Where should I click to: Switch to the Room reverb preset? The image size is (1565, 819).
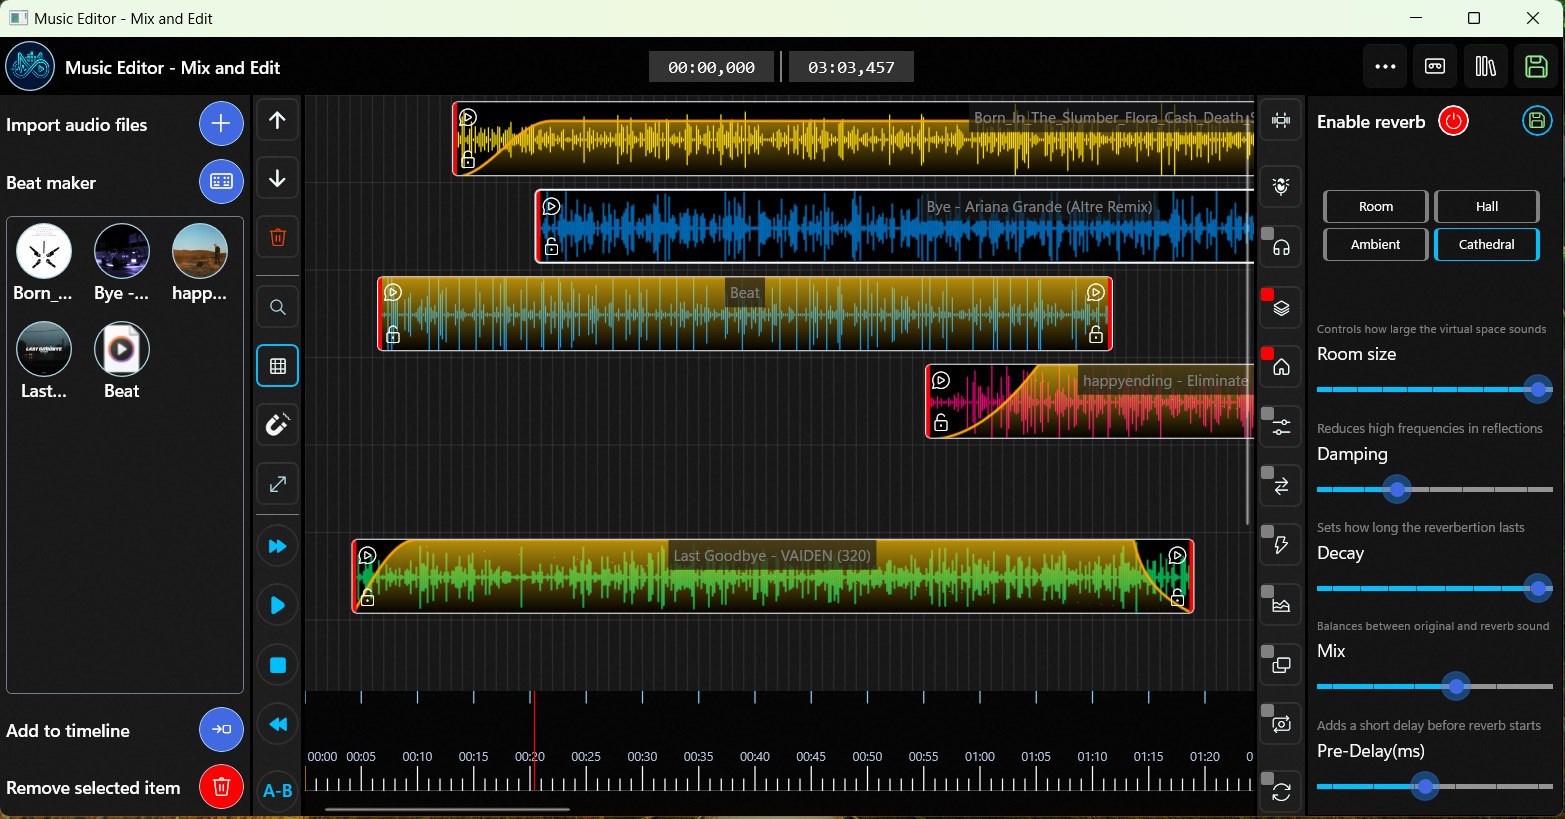coord(1375,206)
